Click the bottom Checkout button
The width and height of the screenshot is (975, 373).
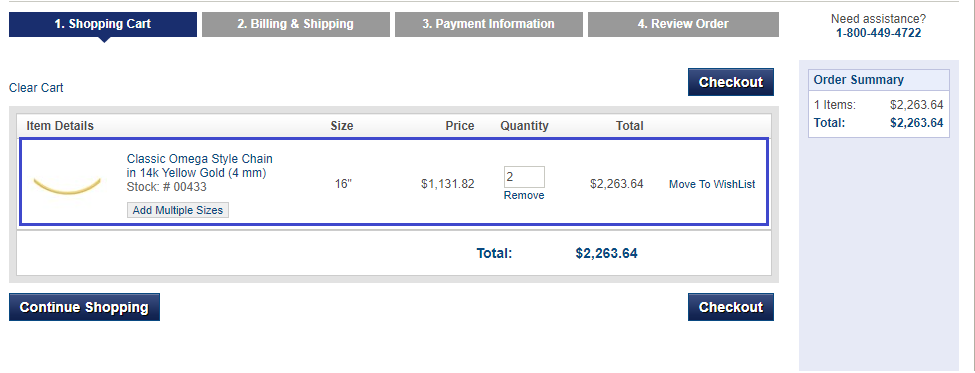tap(731, 307)
